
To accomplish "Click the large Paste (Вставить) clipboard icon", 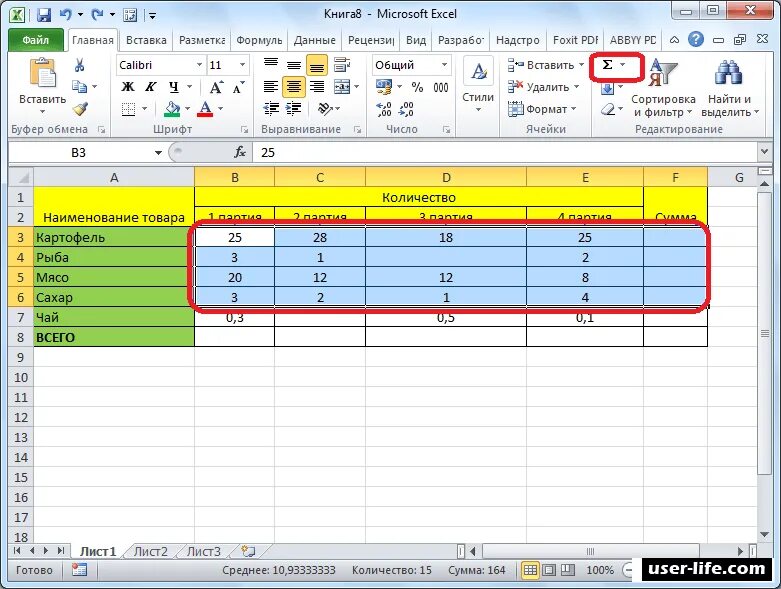I will coord(42,73).
